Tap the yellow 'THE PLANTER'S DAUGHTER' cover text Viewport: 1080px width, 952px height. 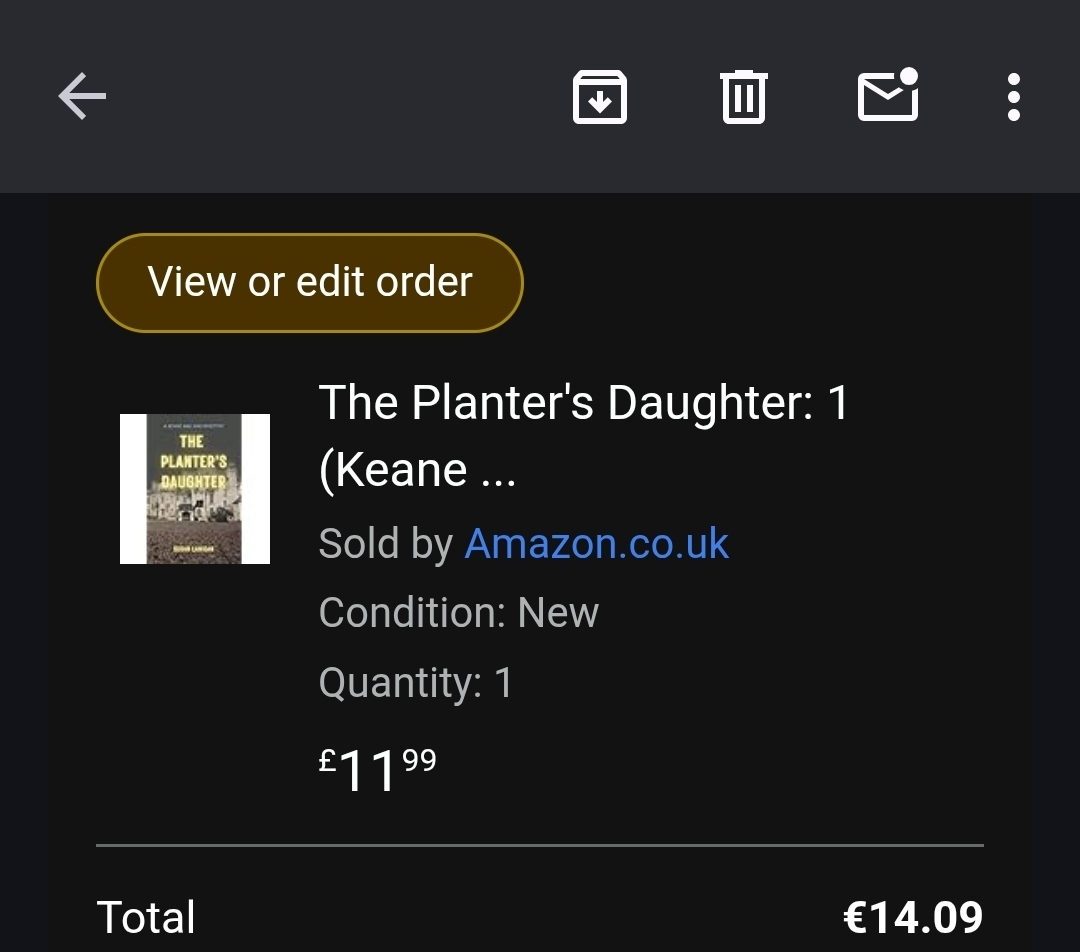pos(194,462)
